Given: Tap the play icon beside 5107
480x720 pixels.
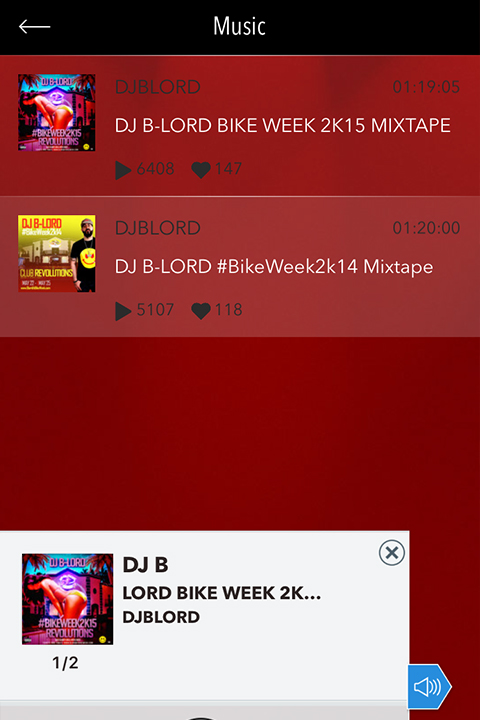Looking at the screenshot, I should pyautogui.click(x=123, y=311).
